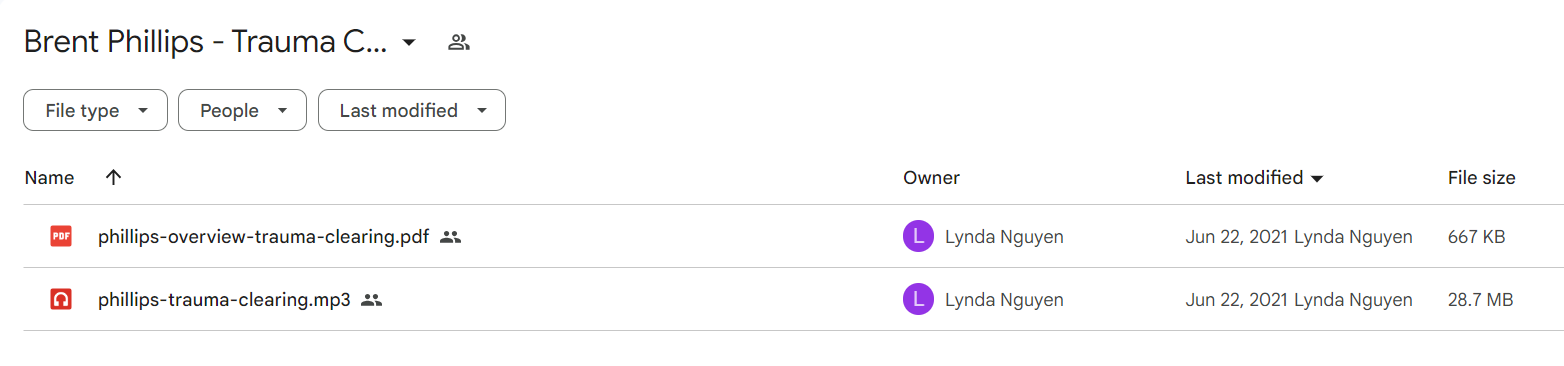Screen dimensions: 1564x366
Task: Select phillips-trauma-clearing.mp3 file name
Action: 224,299
